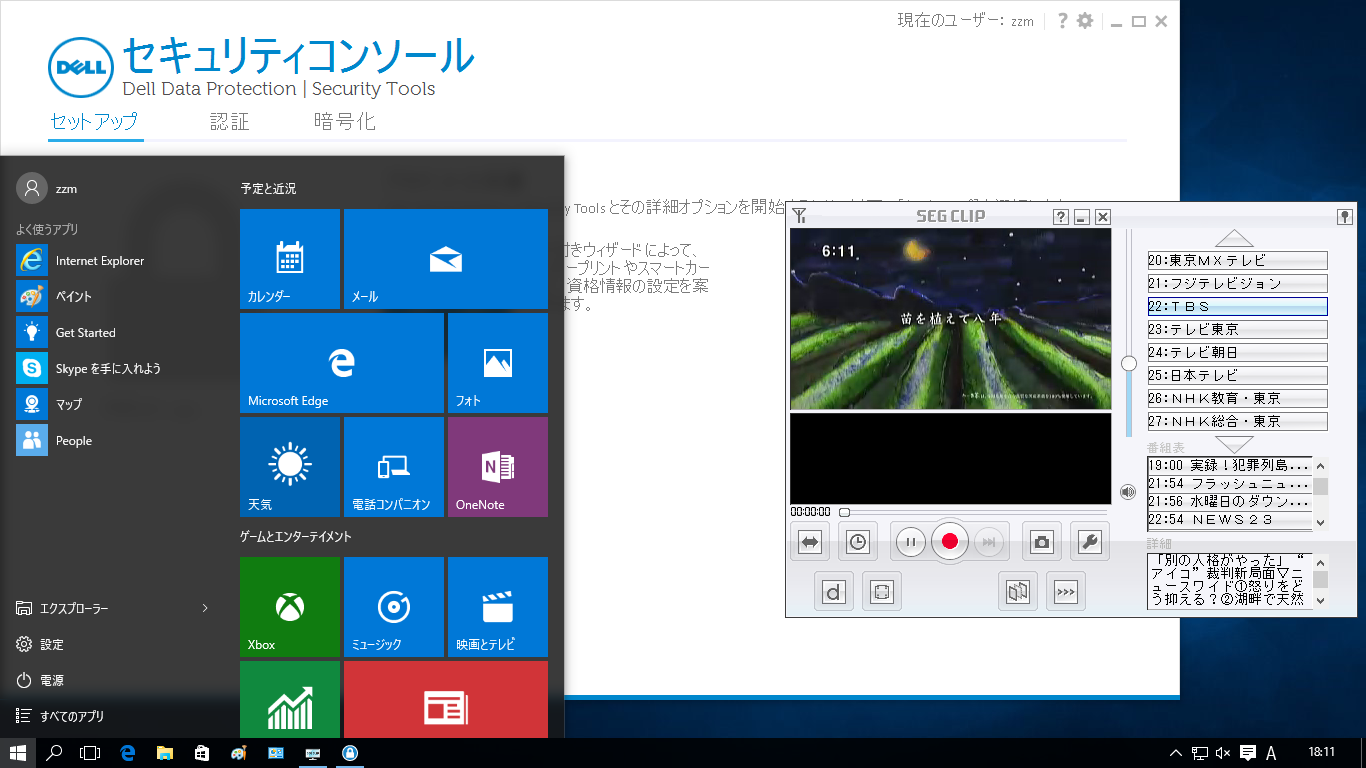Click the antenna signal icon in SEG CLIP
Screen dimensions: 1366x768
[x=799, y=216]
